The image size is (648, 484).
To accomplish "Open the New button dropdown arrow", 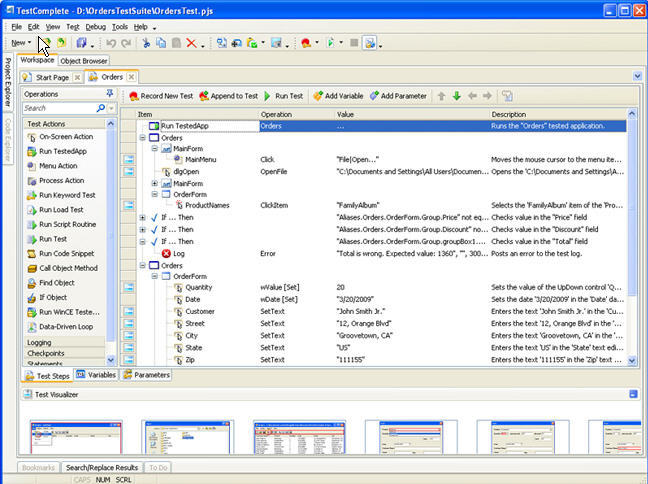I will [x=29, y=43].
